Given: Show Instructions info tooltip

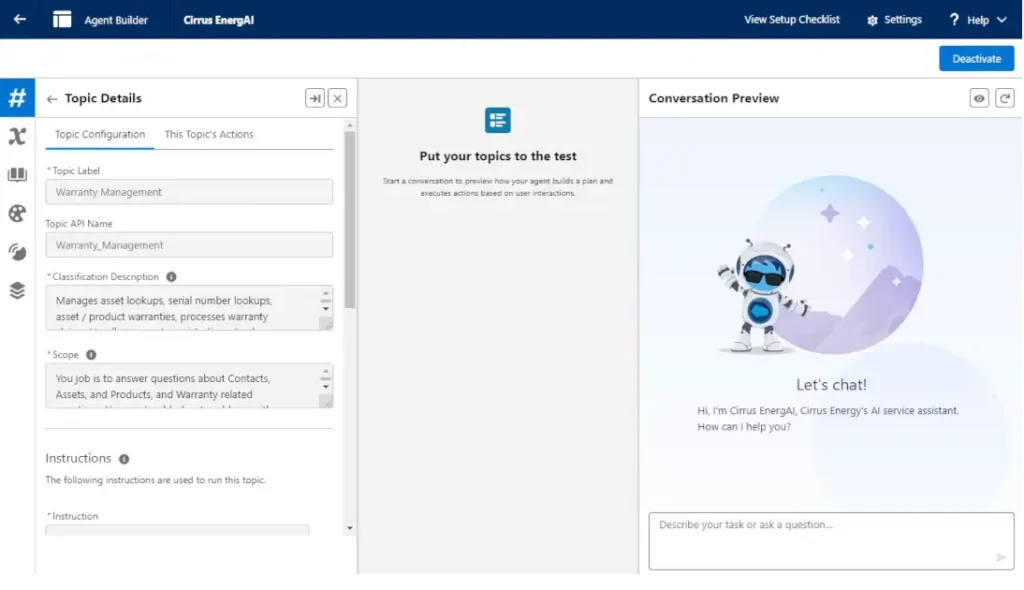Looking at the screenshot, I should 124,459.
